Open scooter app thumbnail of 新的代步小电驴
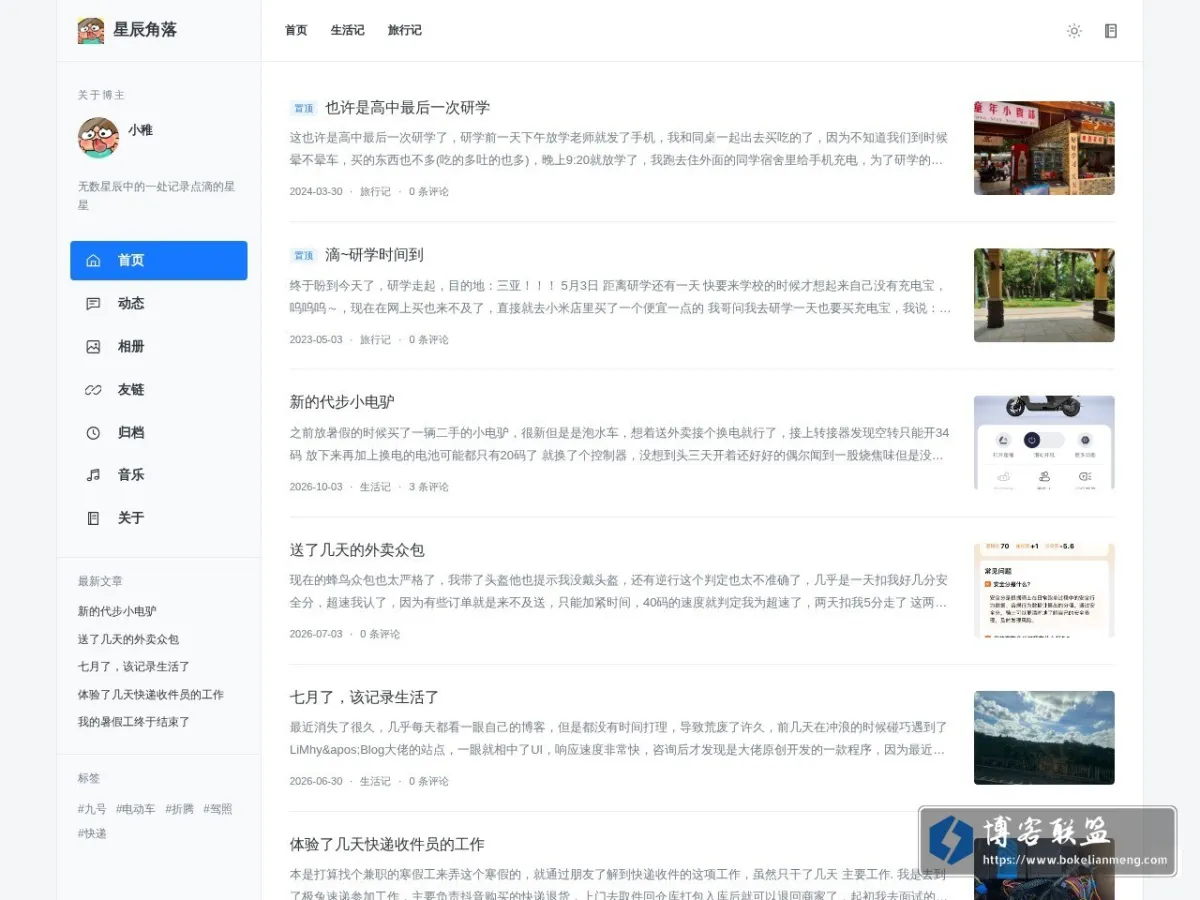Image resolution: width=1200 pixels, height=900 pixels. pyautogui.click(x=1044, y=442)
